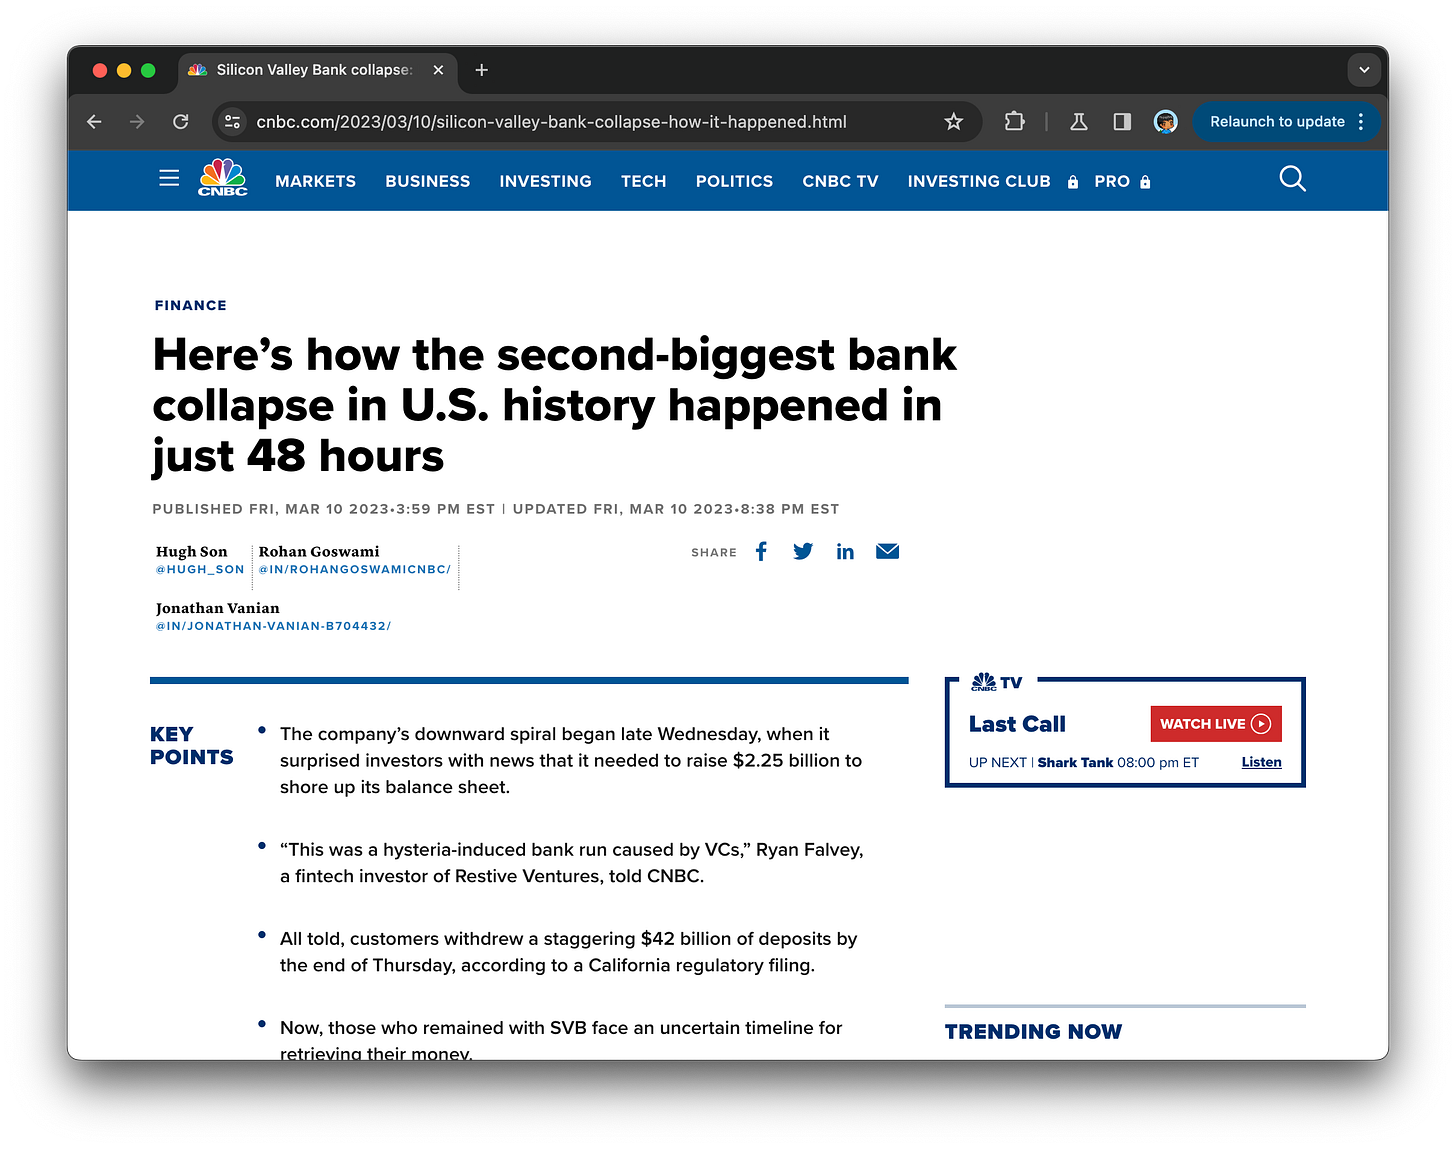Open Chrome Labs flask icon
Viewport: 1456px width, 1149px height.
pyautogui.click(x=1078, y=122)
